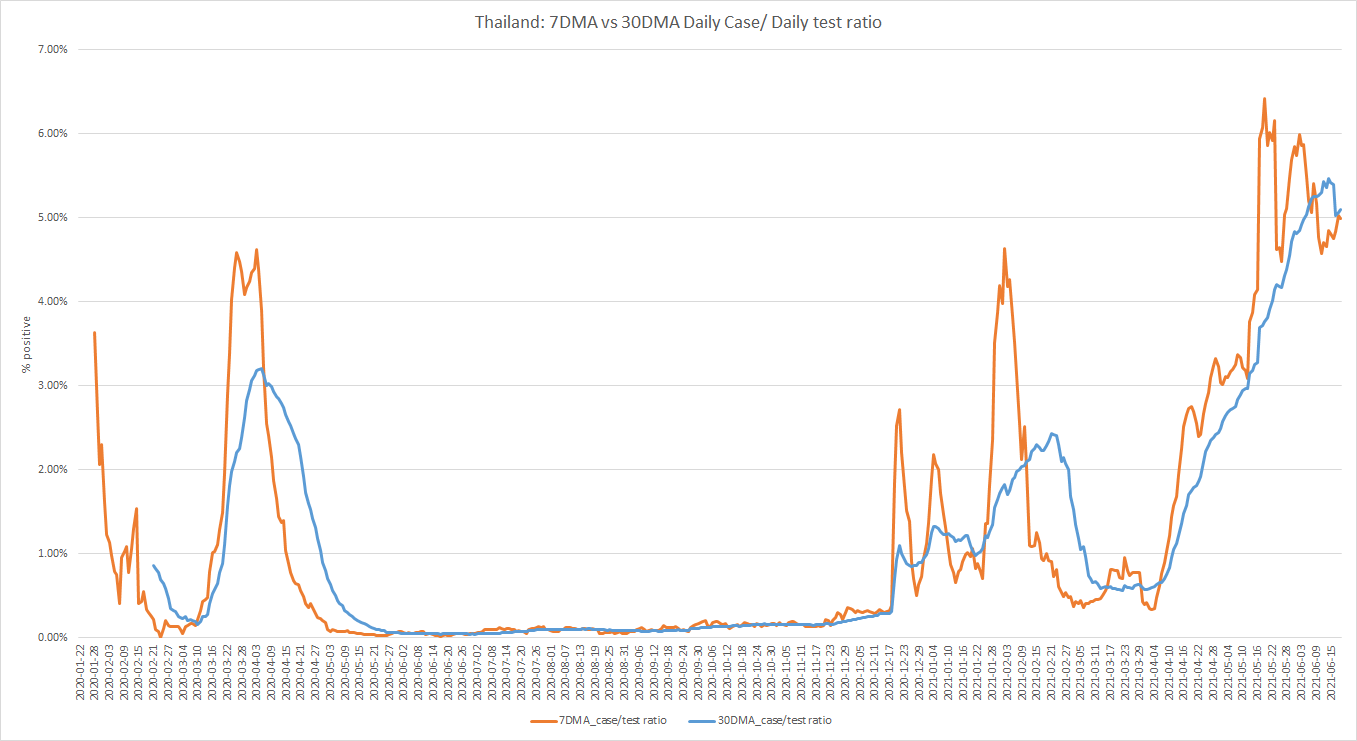Click the orange line's starting point near 3.6%

point(94,333)
